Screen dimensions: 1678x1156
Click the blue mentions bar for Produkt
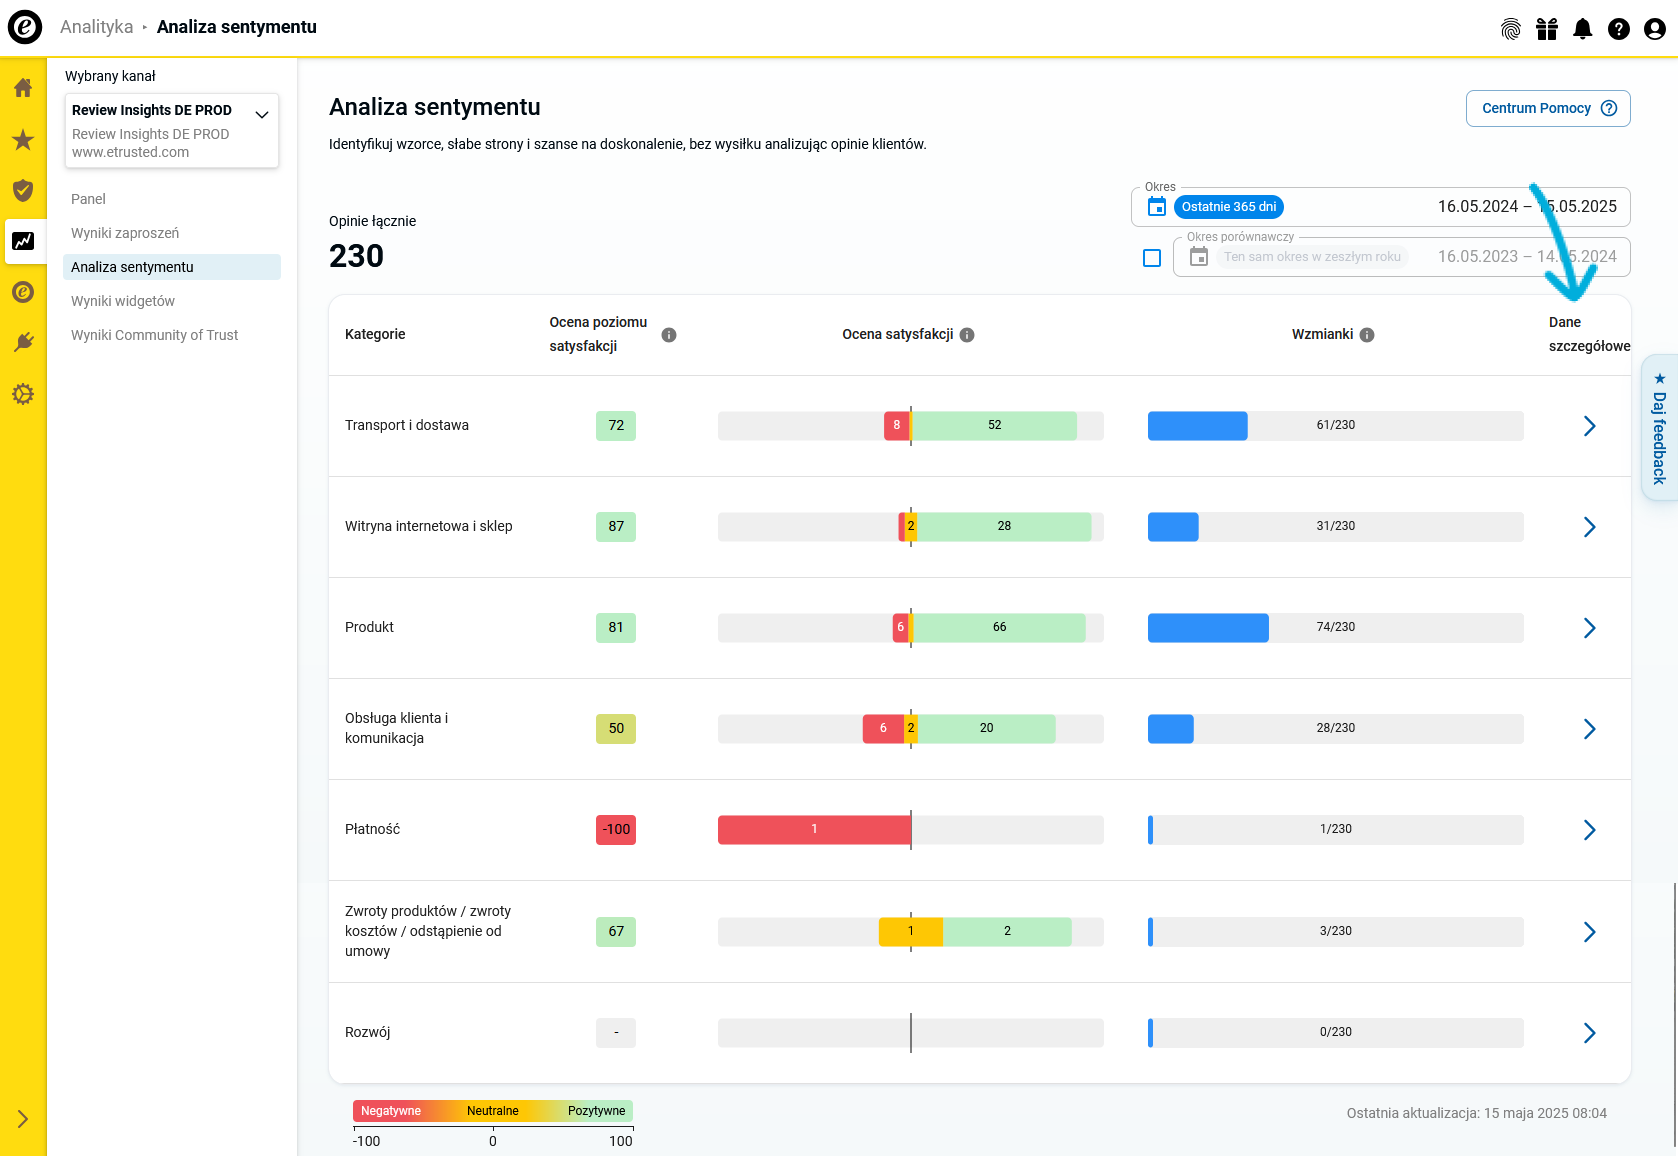tap(1207, 628)
